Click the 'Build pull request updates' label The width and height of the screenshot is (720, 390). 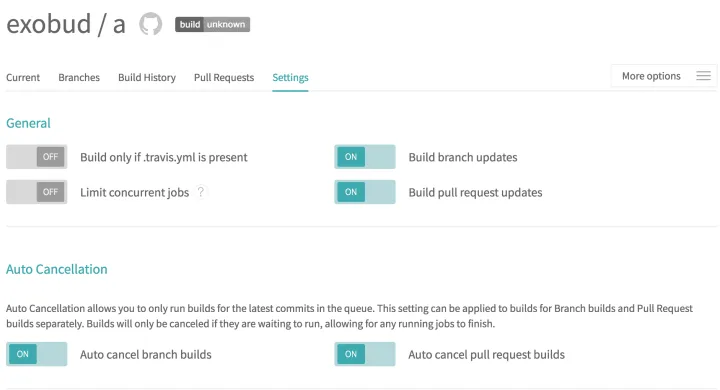pyautogui.click(x=475, y=192)
